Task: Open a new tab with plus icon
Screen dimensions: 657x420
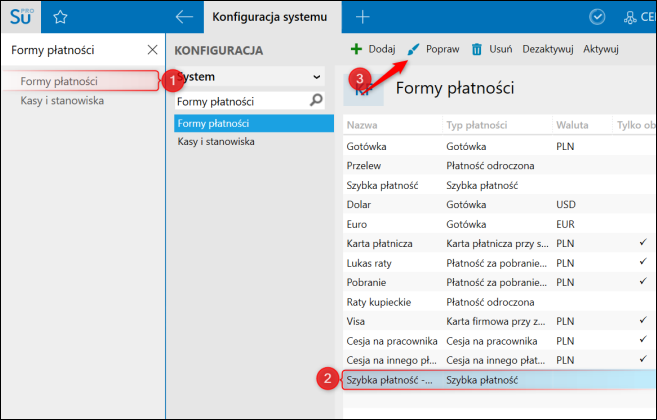Action: tap(362, 17)
